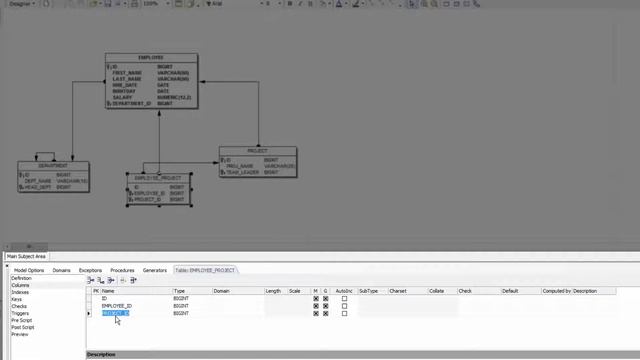Viewport: 640px width, 360px height.
Task: Toggle G checkbox for PROJECT_ID row
Action: (x=326, y=313)
